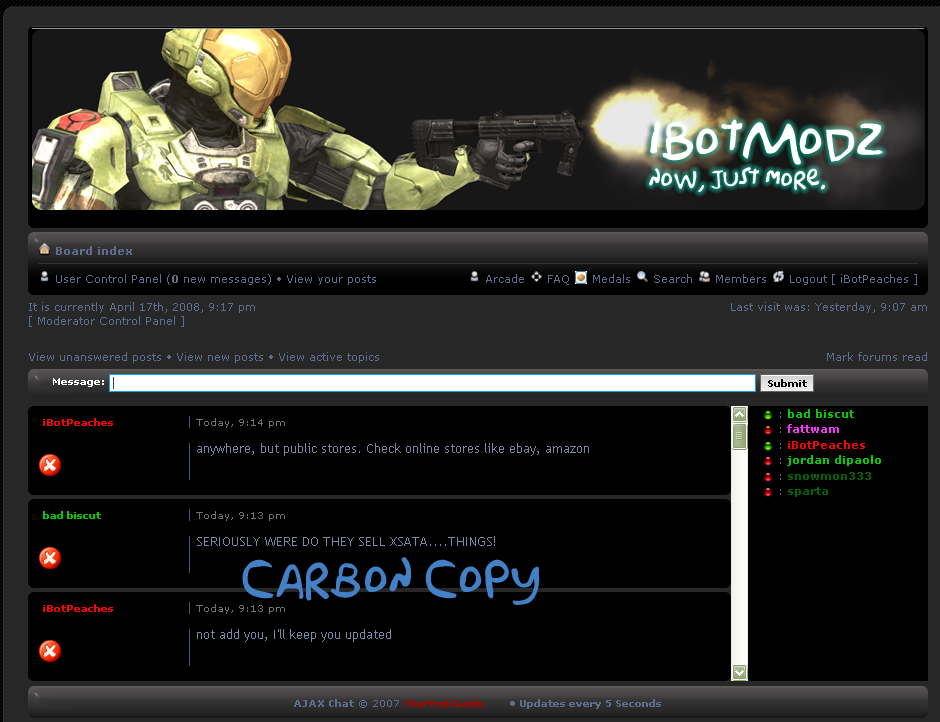This screenshot has width=940, height=722.
Task: Select sparta in online users list
Action: 808,492
